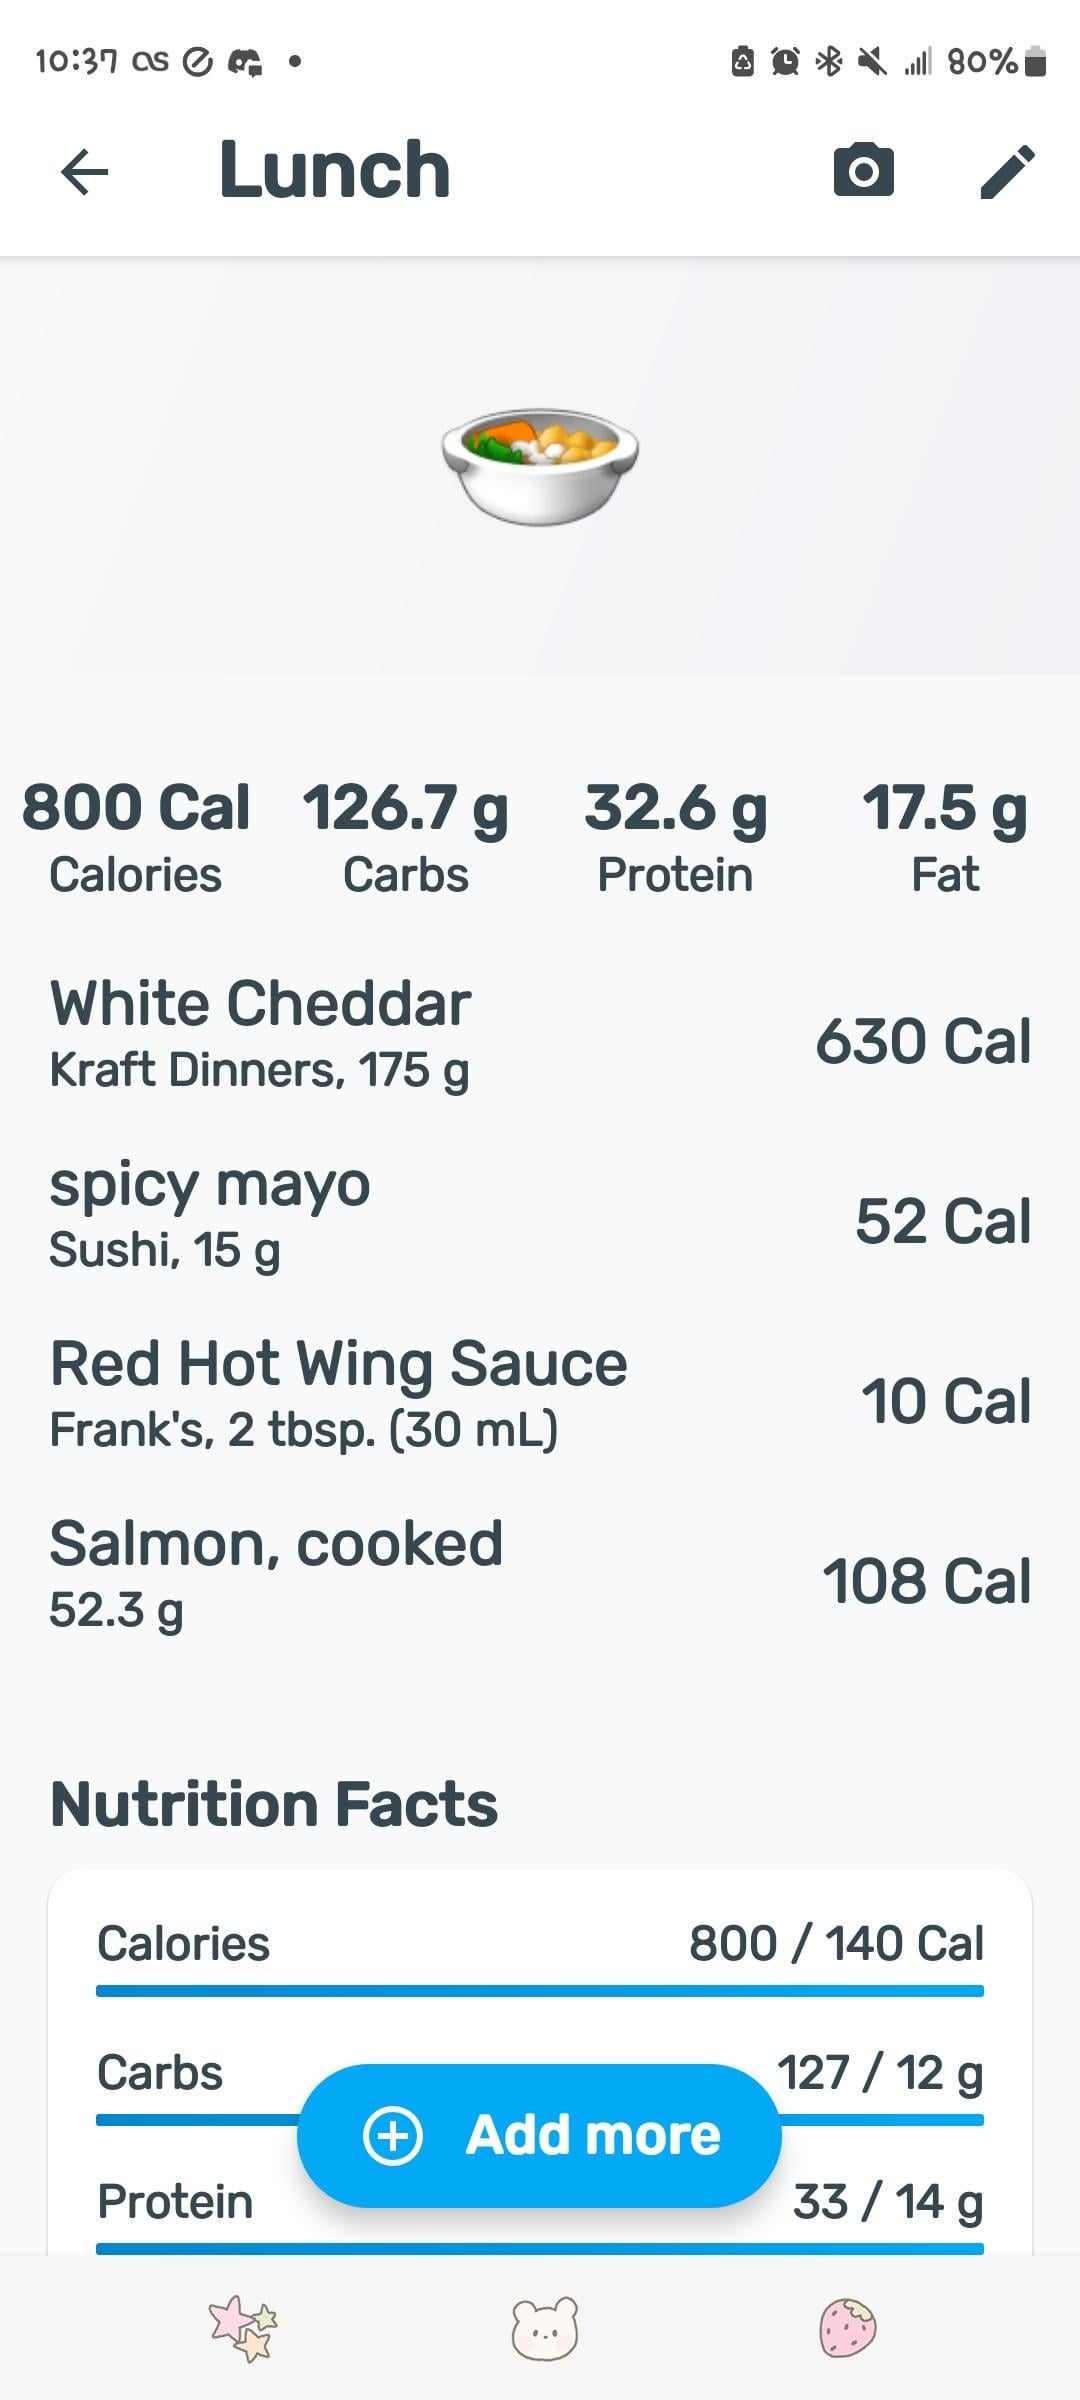Image resolution: width=1080 pixels, height=2400 pixels.
Task: Tap the back arrow icon
Action: 85,171
